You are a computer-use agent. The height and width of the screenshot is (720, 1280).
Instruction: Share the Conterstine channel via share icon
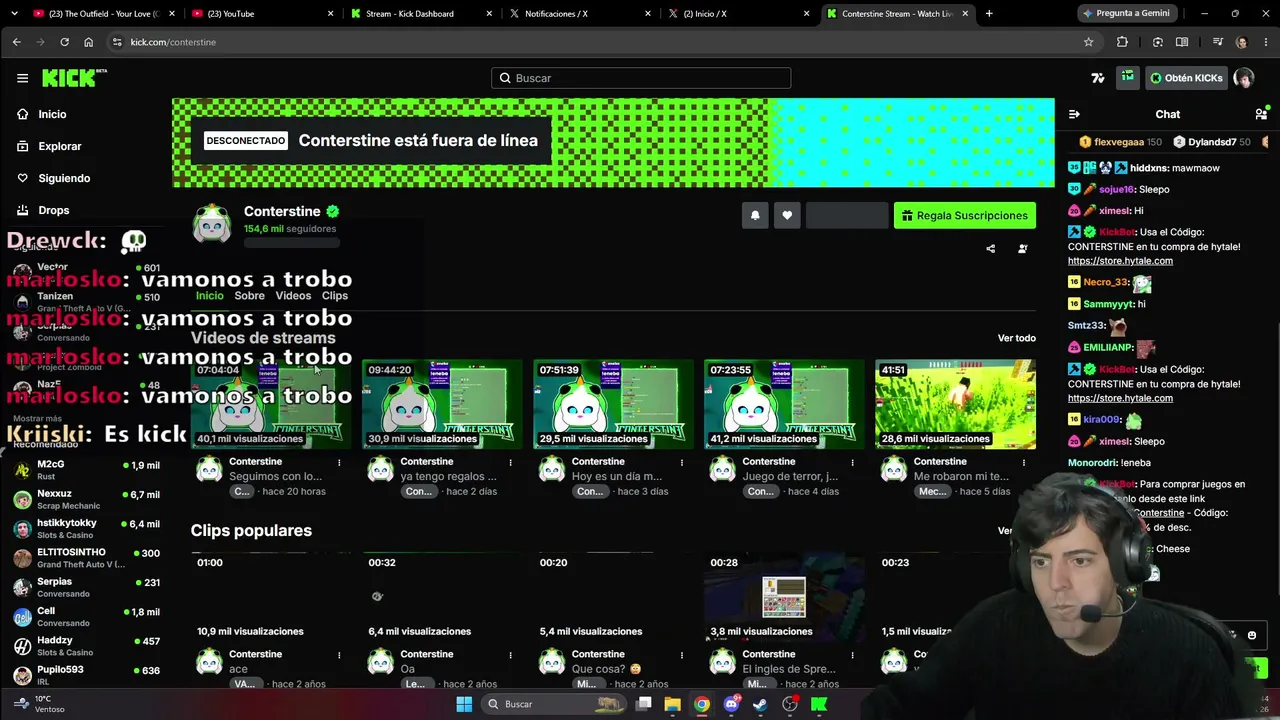click(991, 249)
